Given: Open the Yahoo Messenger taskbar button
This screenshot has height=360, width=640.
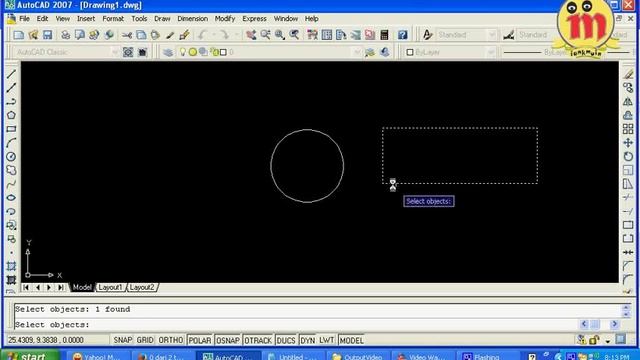Looking at the screenshot, I should pos(98,356).
